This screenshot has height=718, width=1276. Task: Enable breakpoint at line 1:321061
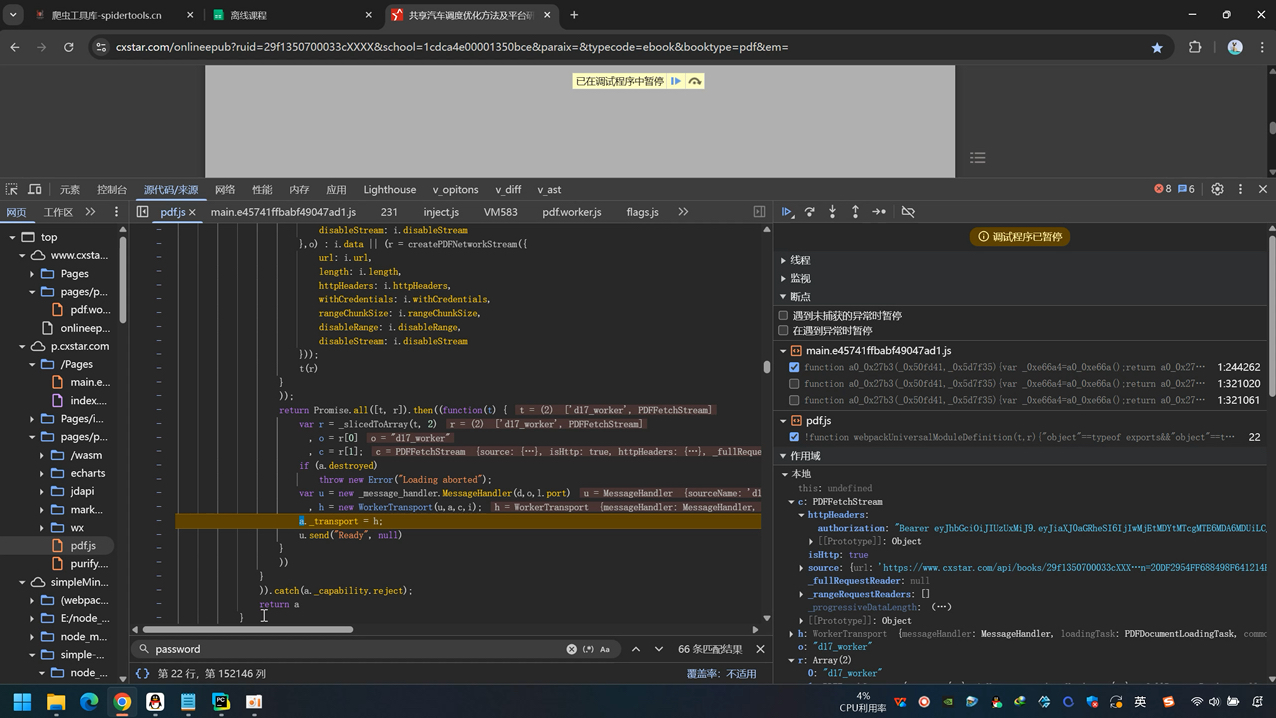tap(794, 400)
